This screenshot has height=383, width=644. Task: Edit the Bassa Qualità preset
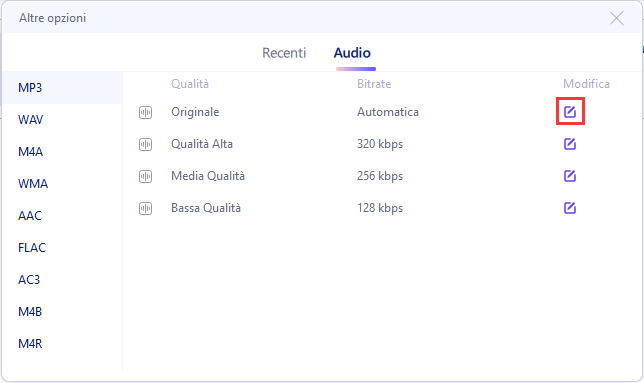[570, 208]
